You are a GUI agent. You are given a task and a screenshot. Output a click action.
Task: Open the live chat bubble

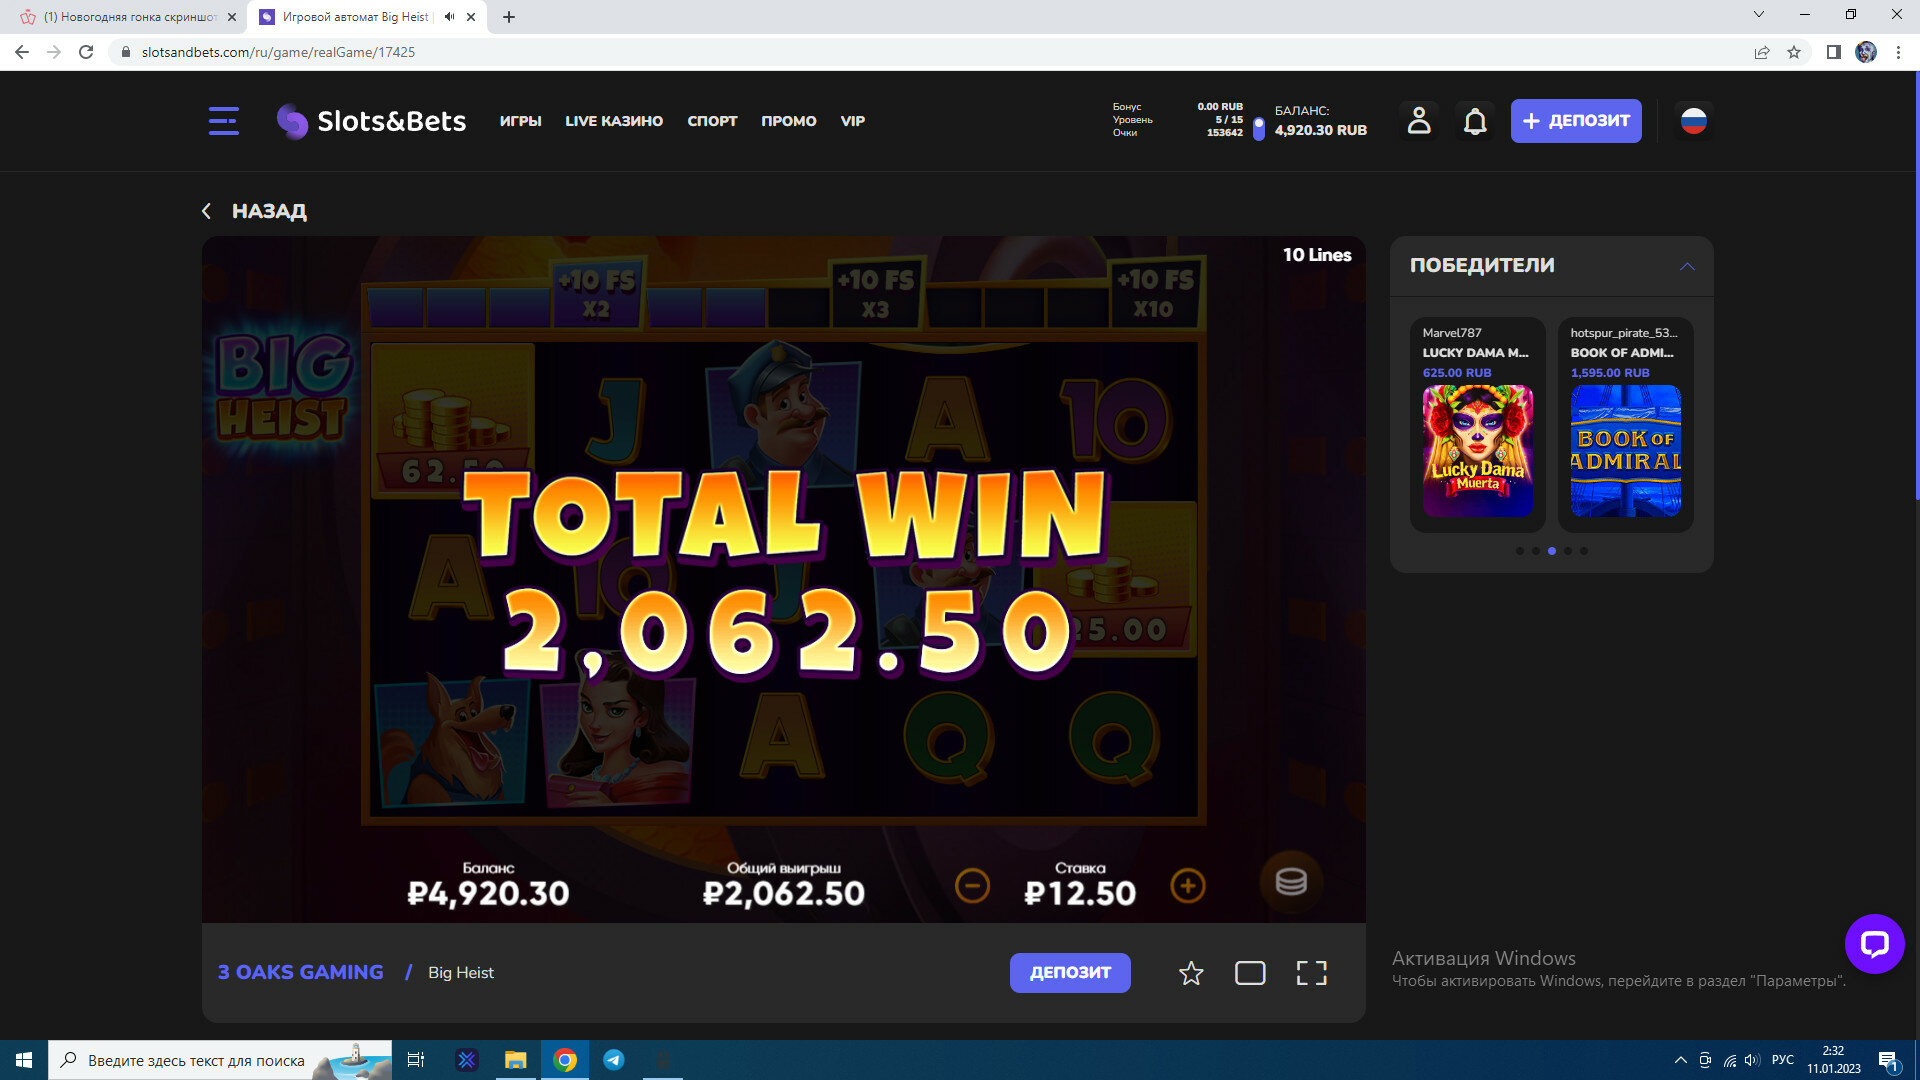pyautogui.click(x=1874, y=943)
